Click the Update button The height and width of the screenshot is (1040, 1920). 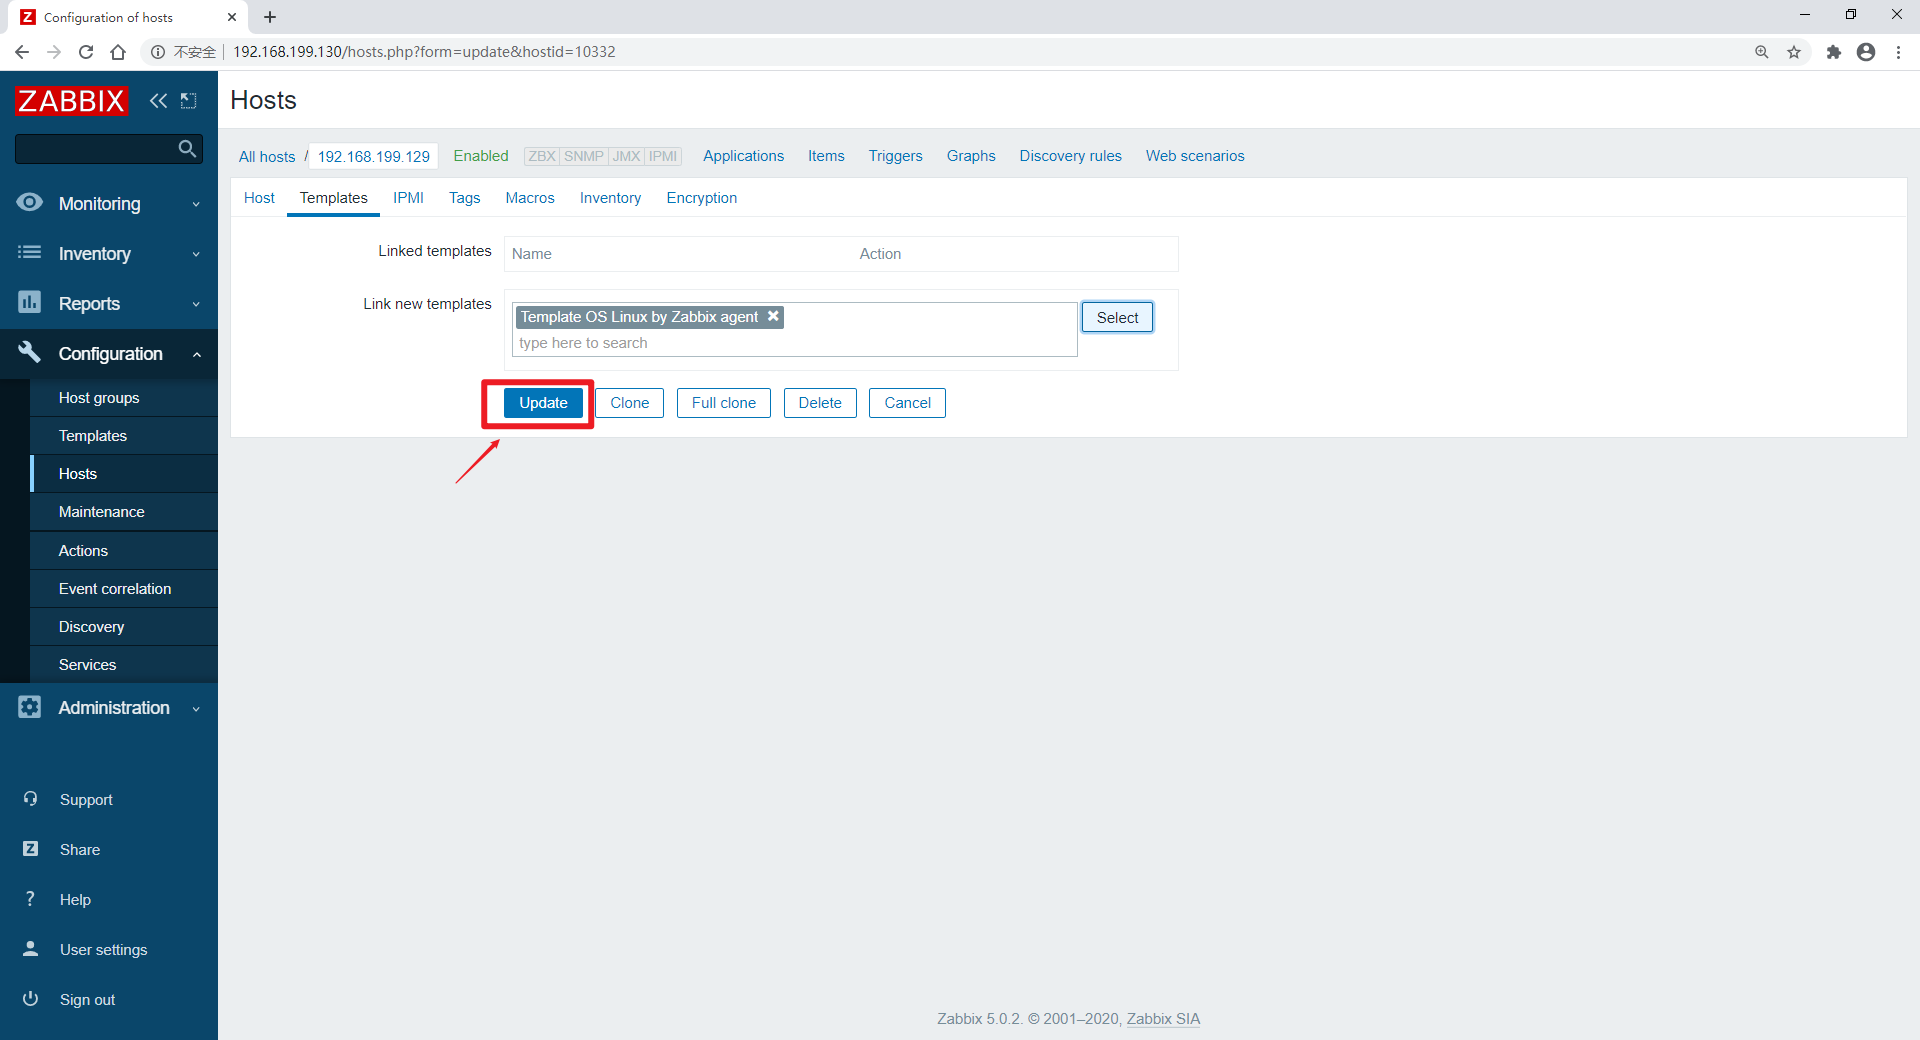(x=543, y=403)
